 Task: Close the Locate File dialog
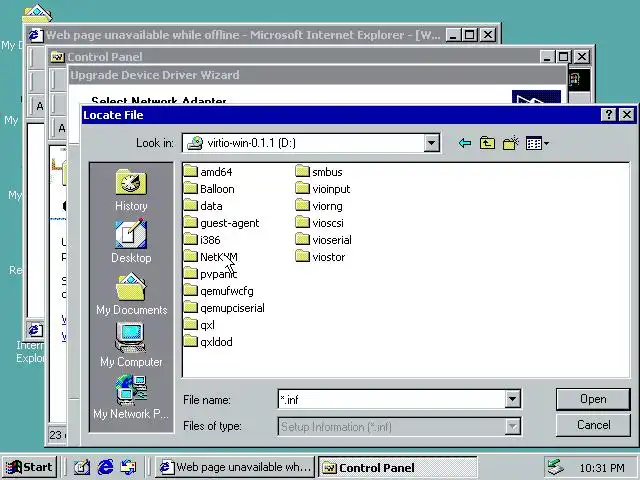627,115
